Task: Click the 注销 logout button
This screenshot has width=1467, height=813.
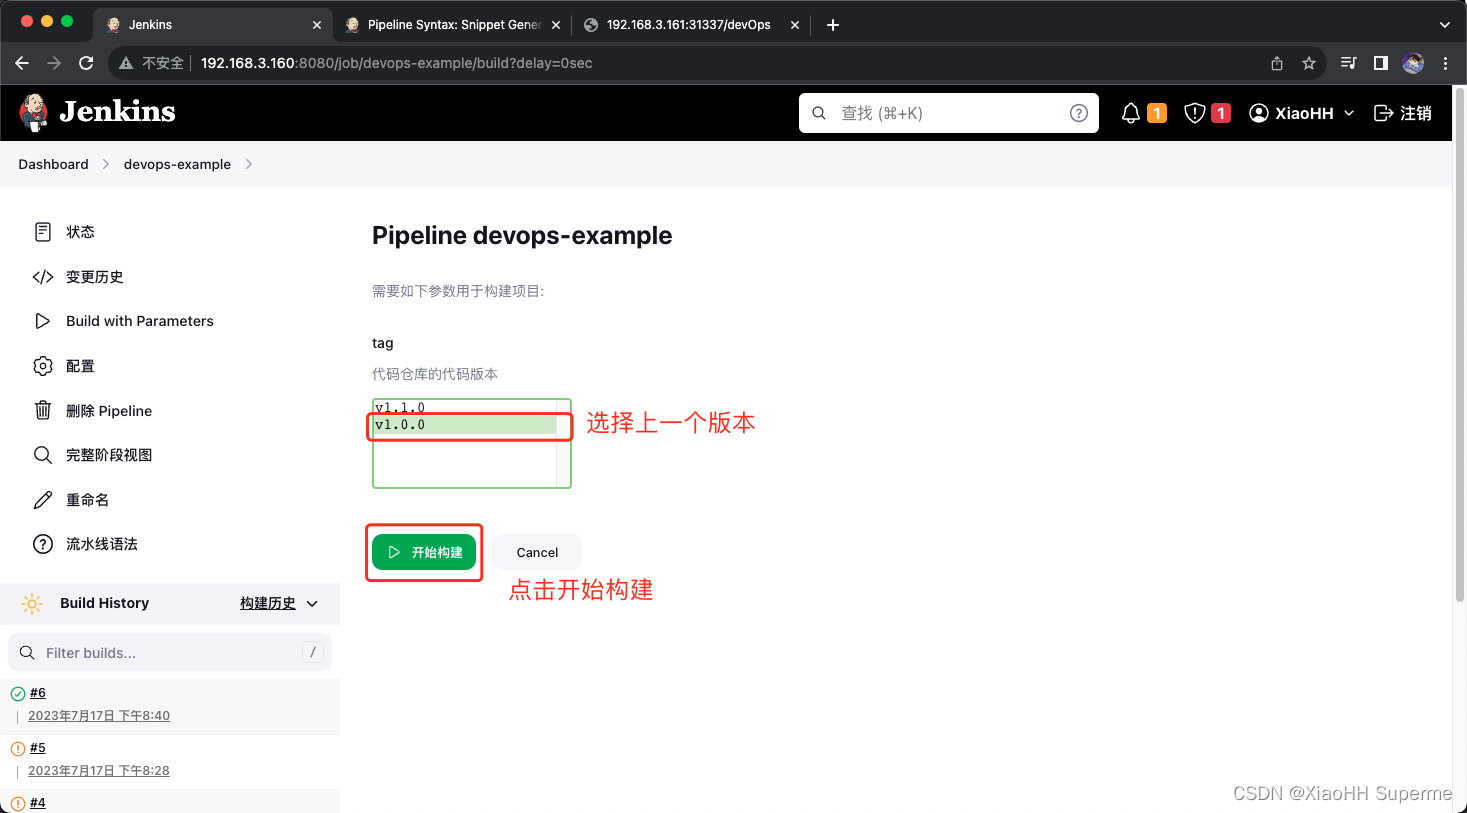Action: point(1403,113)
